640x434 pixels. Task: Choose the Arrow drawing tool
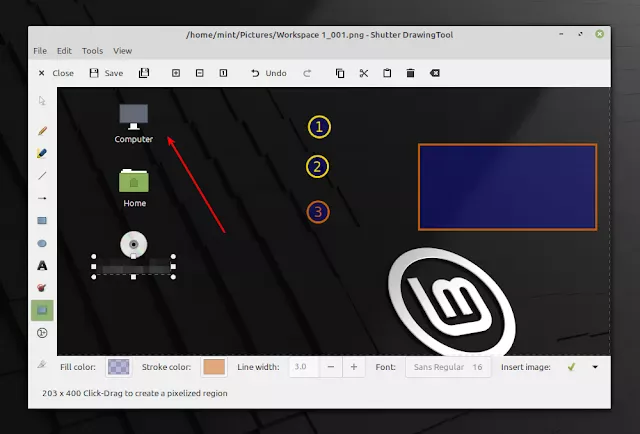[x=42, y=198]
